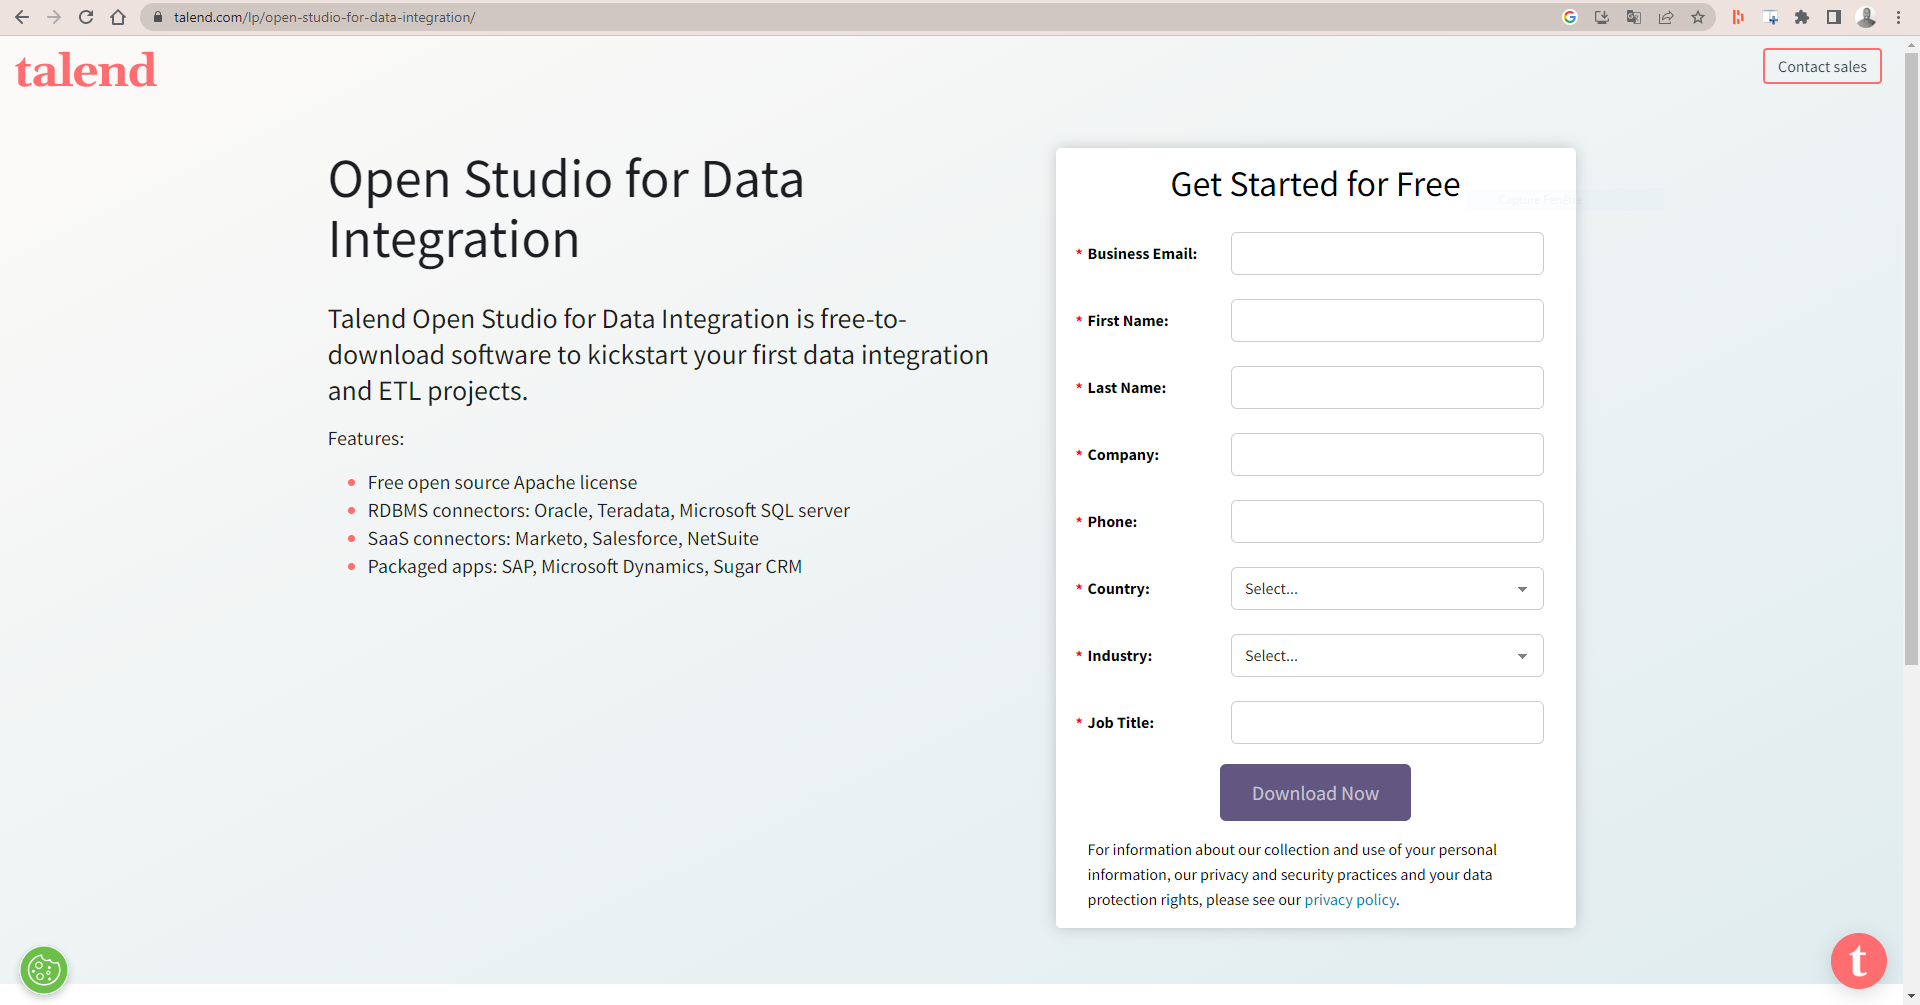Viewport: 1920px width, 1005px height.
Task: Open the Extensions puzzle menu
Action: tap(1802, 17)
